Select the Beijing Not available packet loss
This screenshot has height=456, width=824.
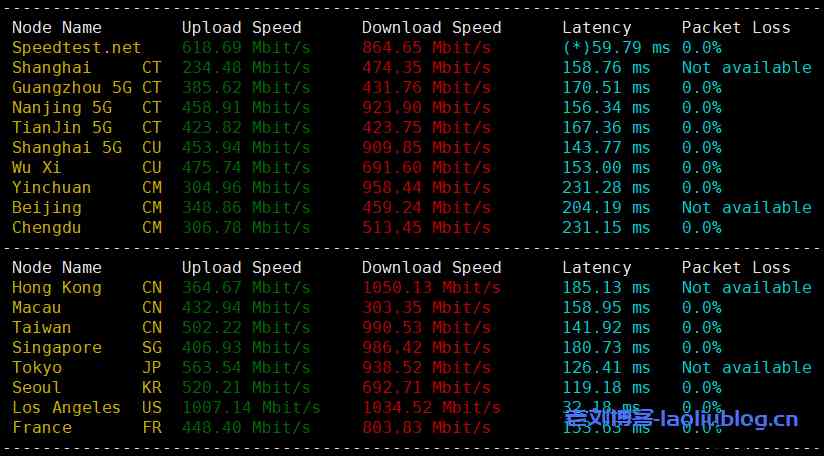[x=747, y=208]
